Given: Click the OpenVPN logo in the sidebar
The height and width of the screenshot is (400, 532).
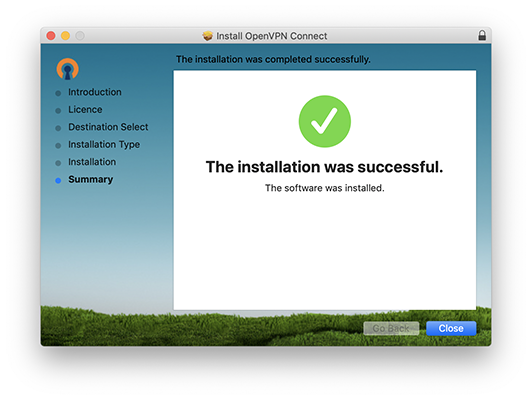Looking at the screenshot, I should (68, 69).
